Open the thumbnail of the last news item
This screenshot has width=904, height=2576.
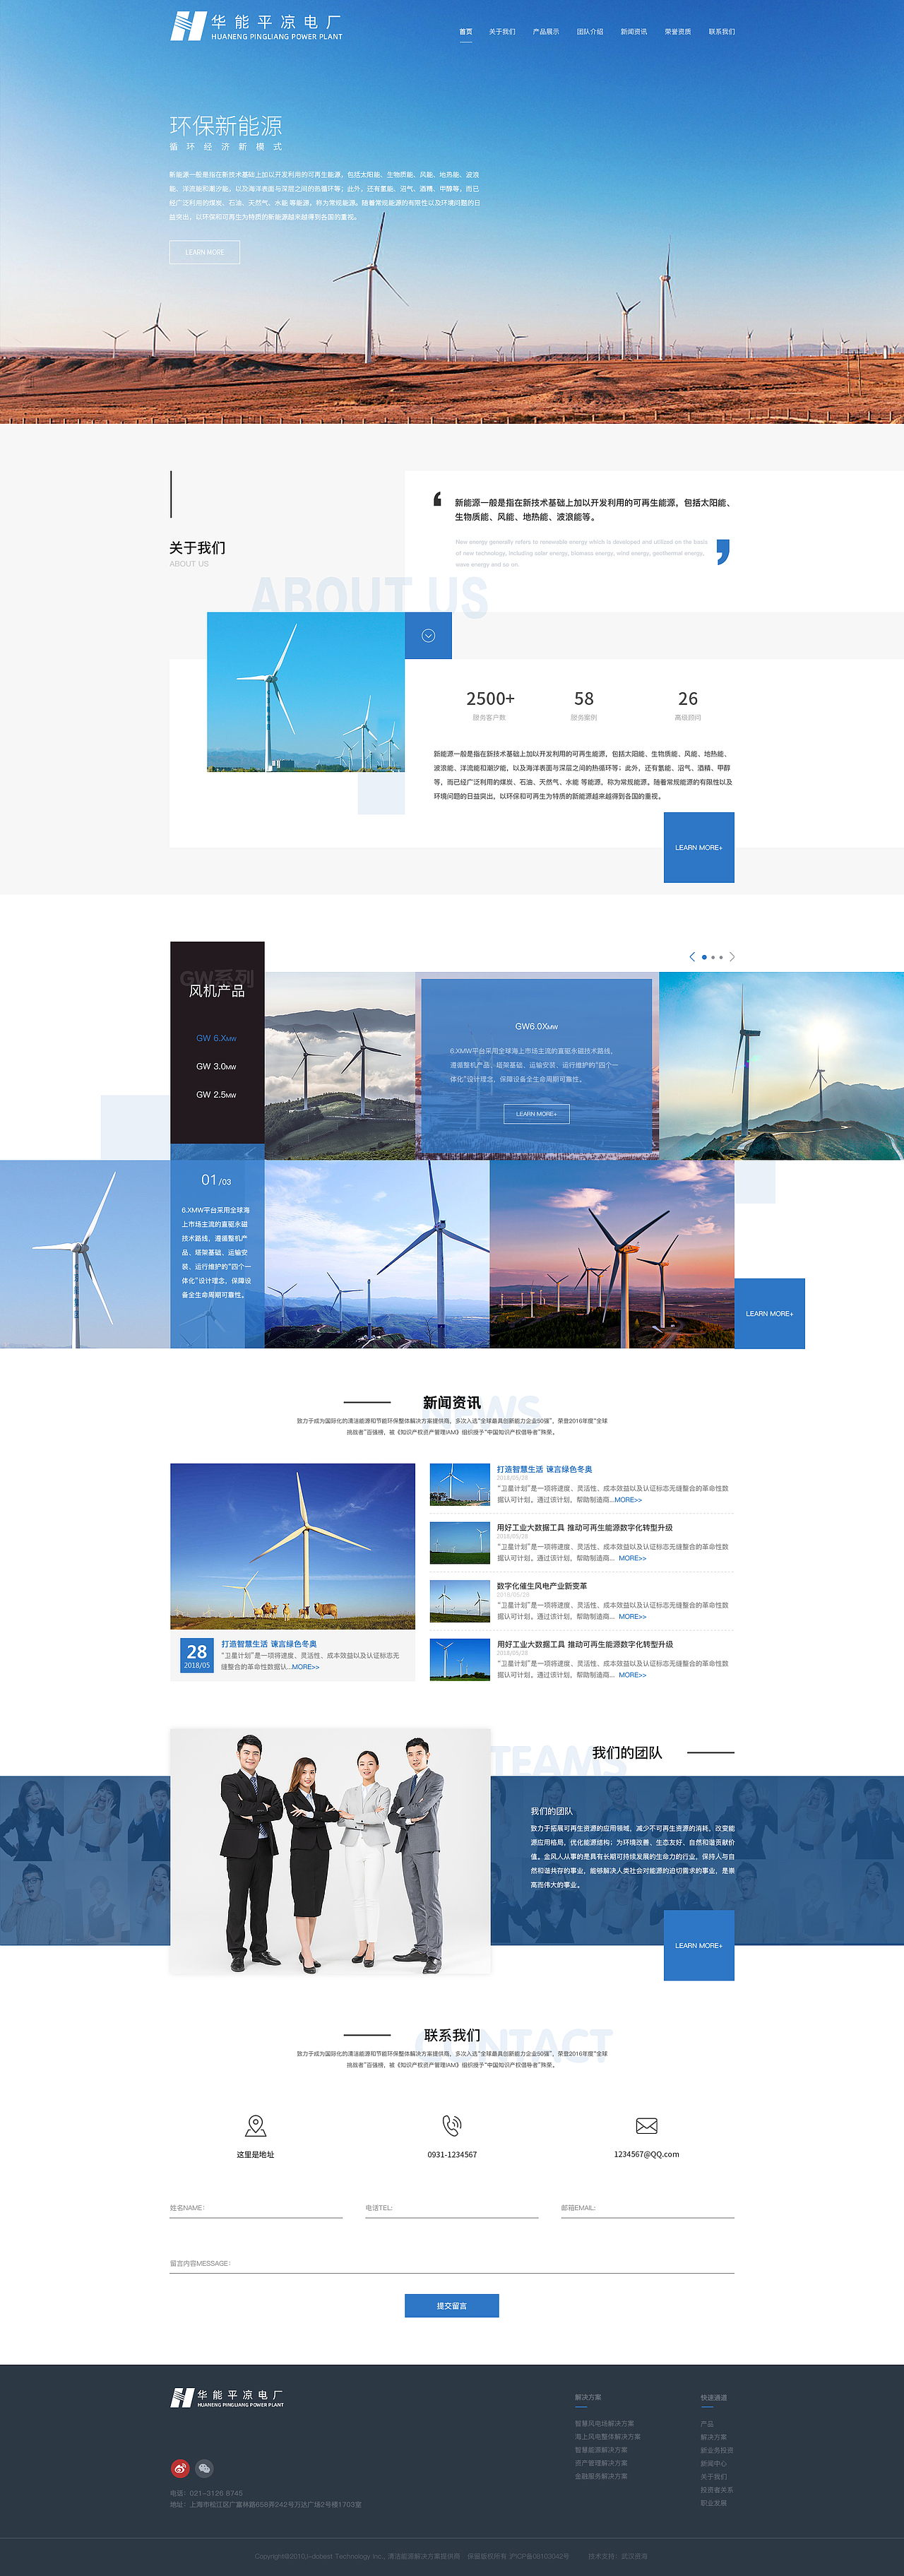point(460,1660)
